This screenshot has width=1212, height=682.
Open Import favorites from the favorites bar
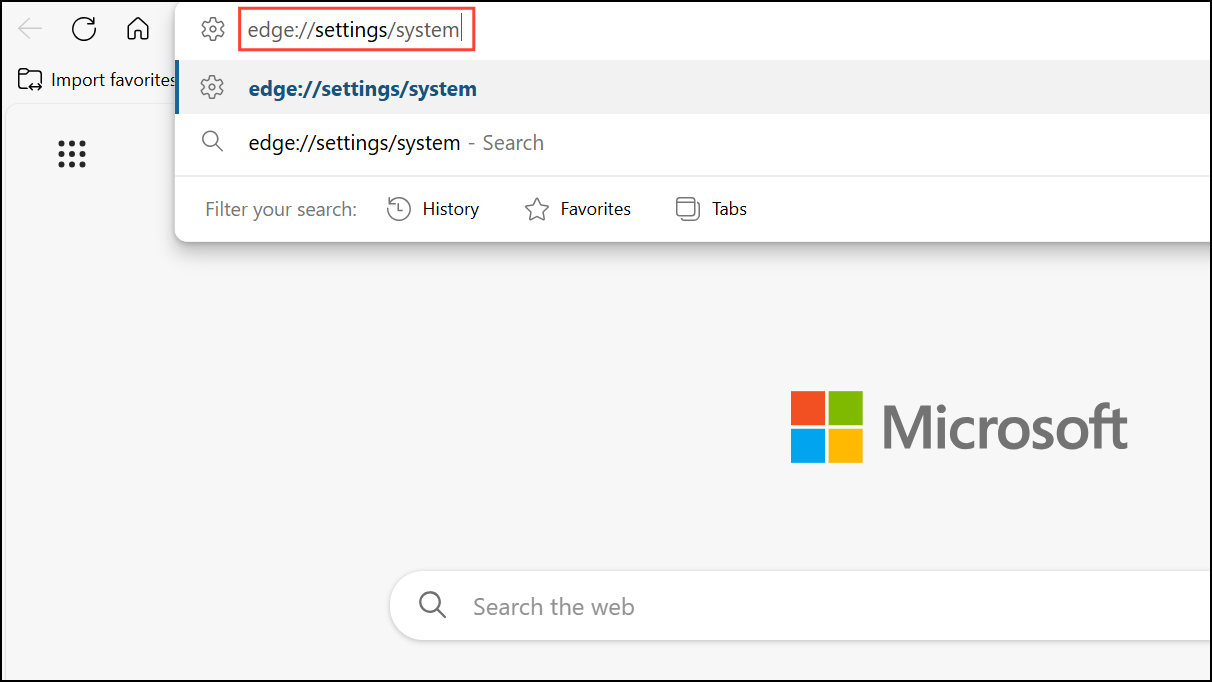pos(112,80)
